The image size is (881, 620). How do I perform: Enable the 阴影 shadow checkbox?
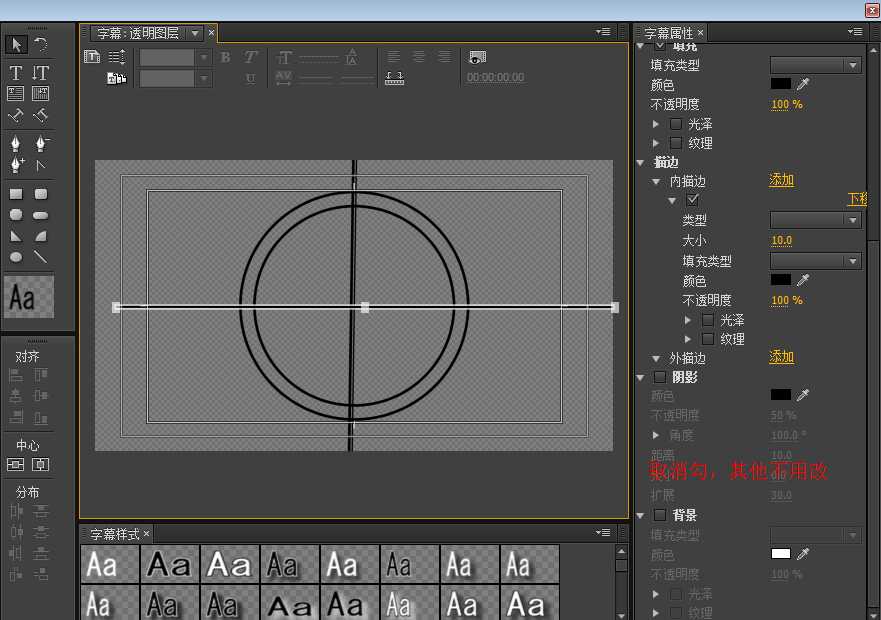coord(660,377)
